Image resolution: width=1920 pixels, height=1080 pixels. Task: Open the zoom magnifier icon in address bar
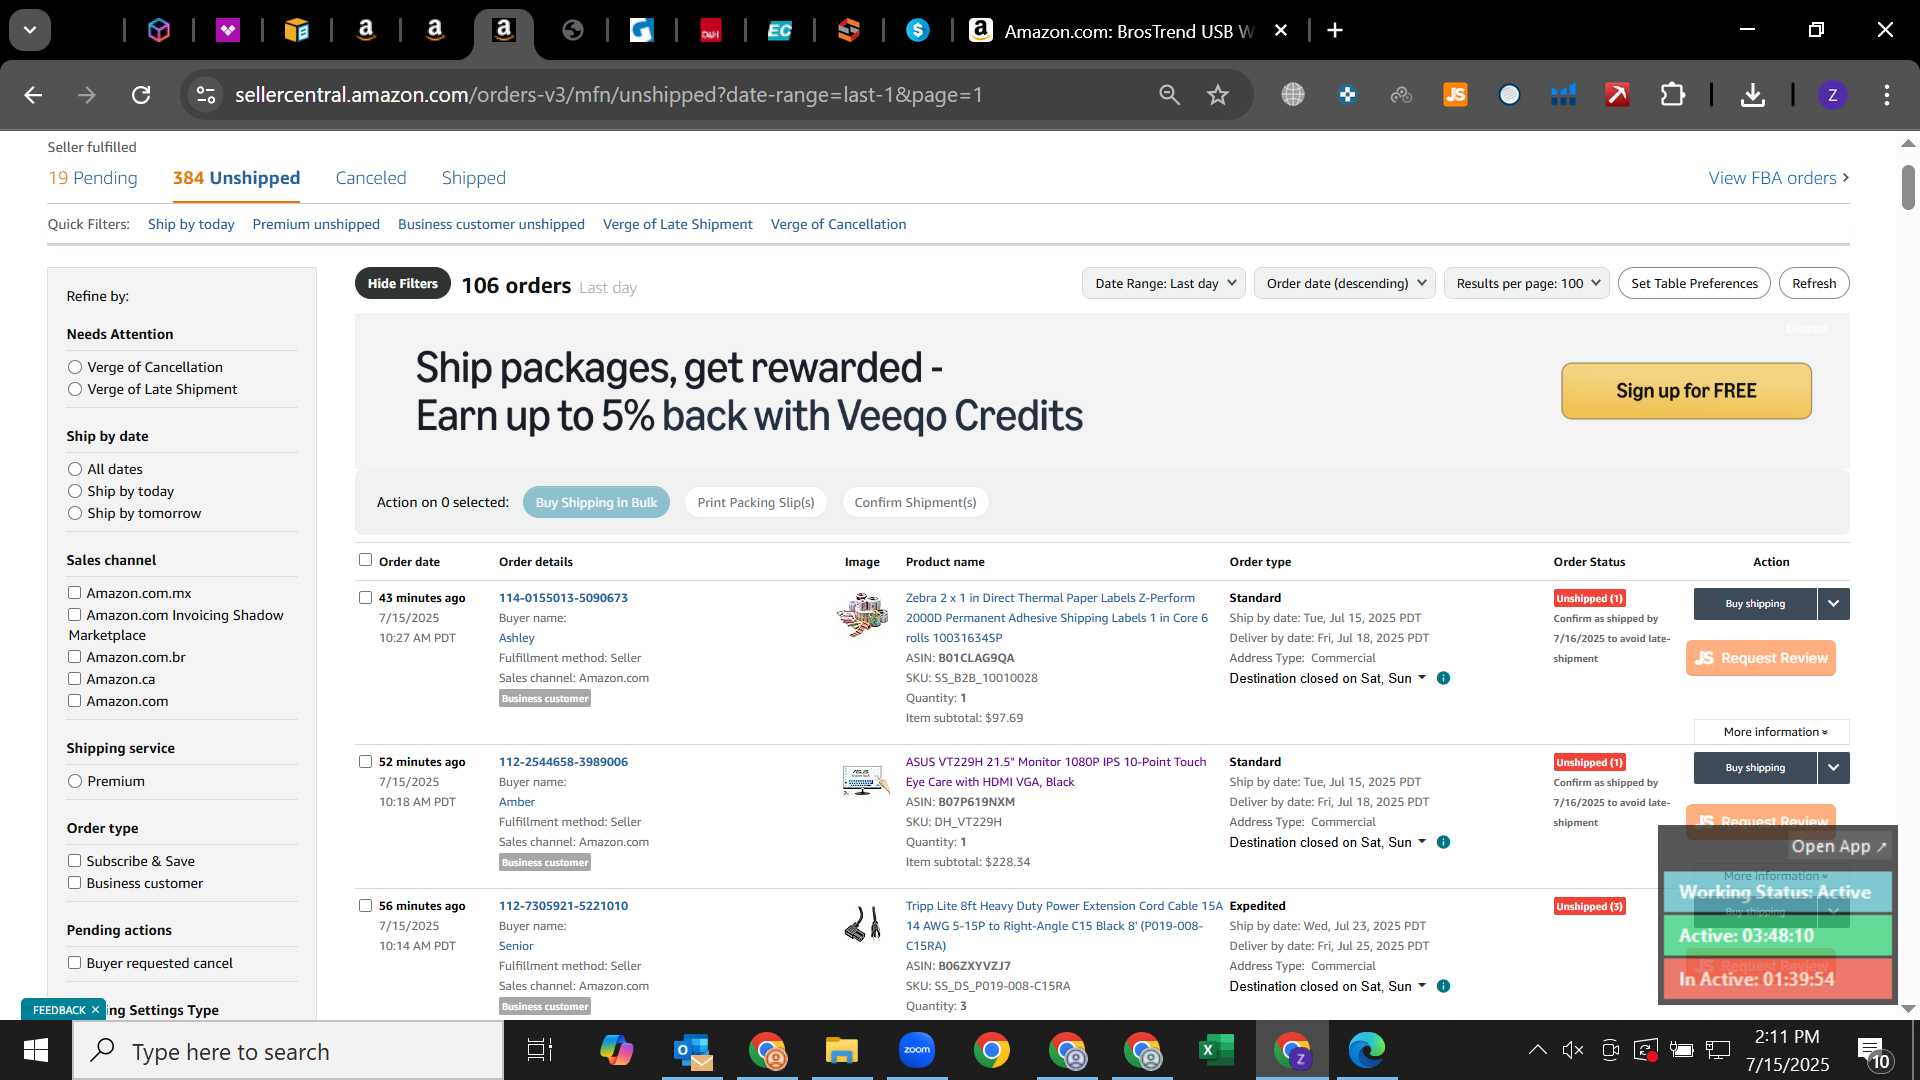(1169, 95)
